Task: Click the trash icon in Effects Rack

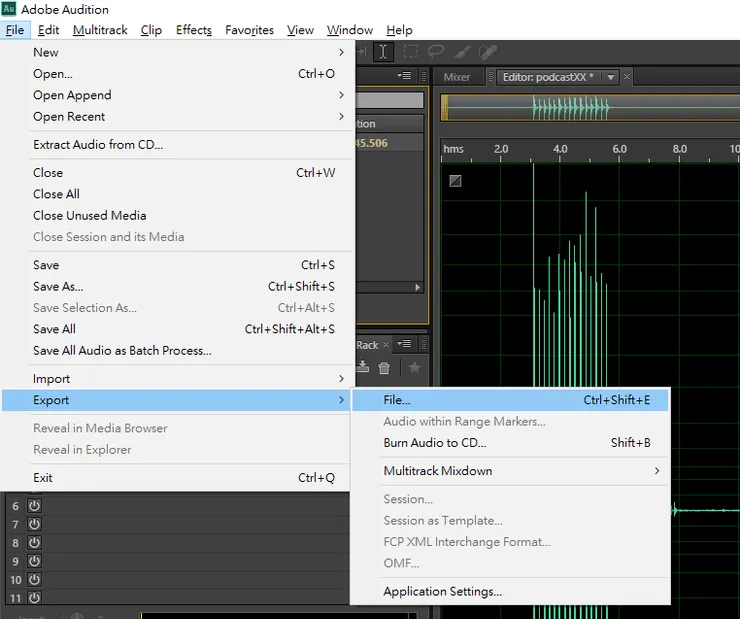Action: pos(384,368)
